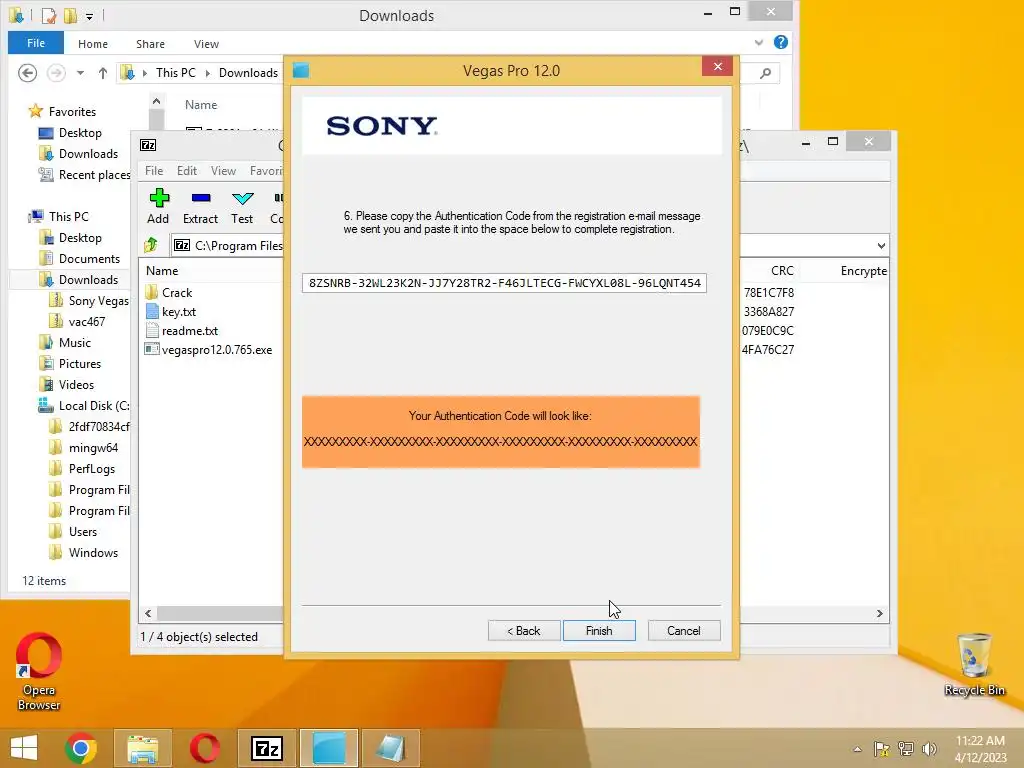Close the Vegas Pro 12.0 dialog
The image size is (1024, 768).
click(718, 67)
